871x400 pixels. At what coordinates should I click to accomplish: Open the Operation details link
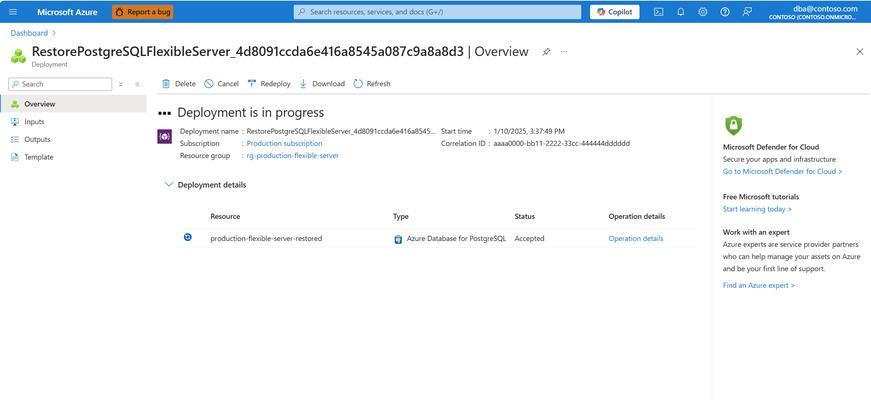tap(635, 238)
